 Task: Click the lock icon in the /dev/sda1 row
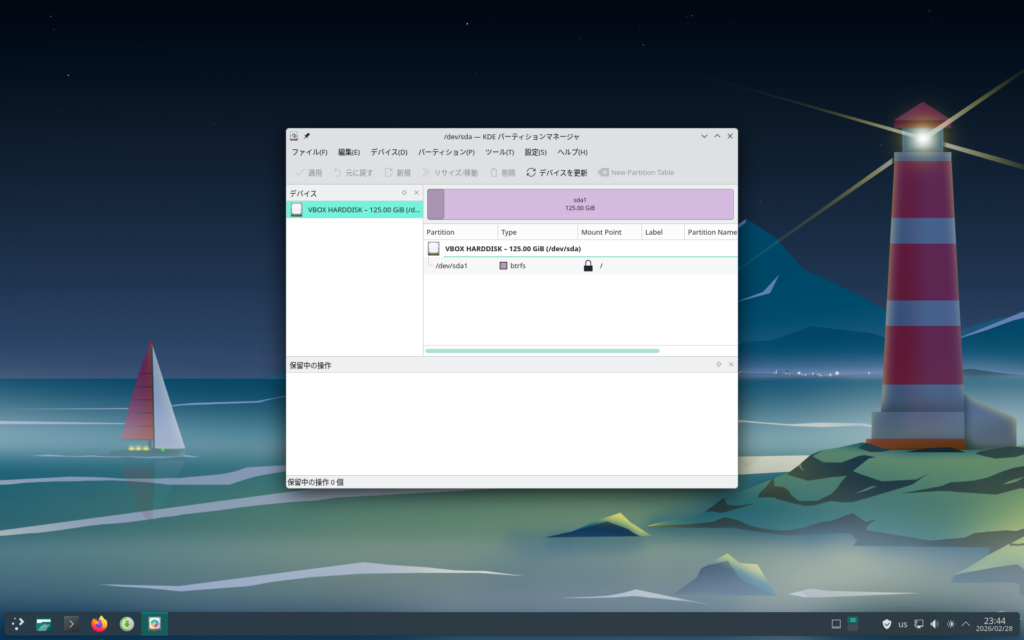[588, 266]
